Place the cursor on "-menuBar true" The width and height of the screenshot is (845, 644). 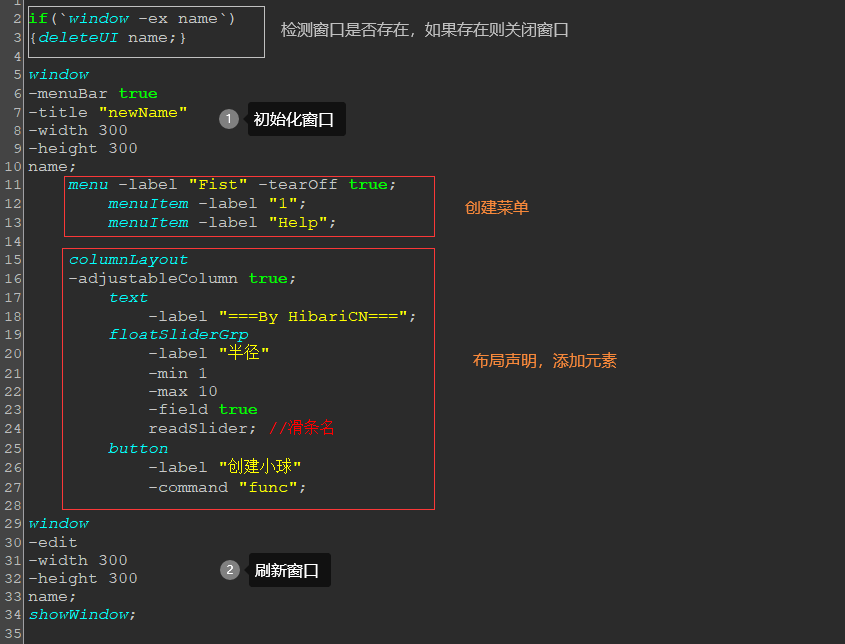tap(93, 93)
